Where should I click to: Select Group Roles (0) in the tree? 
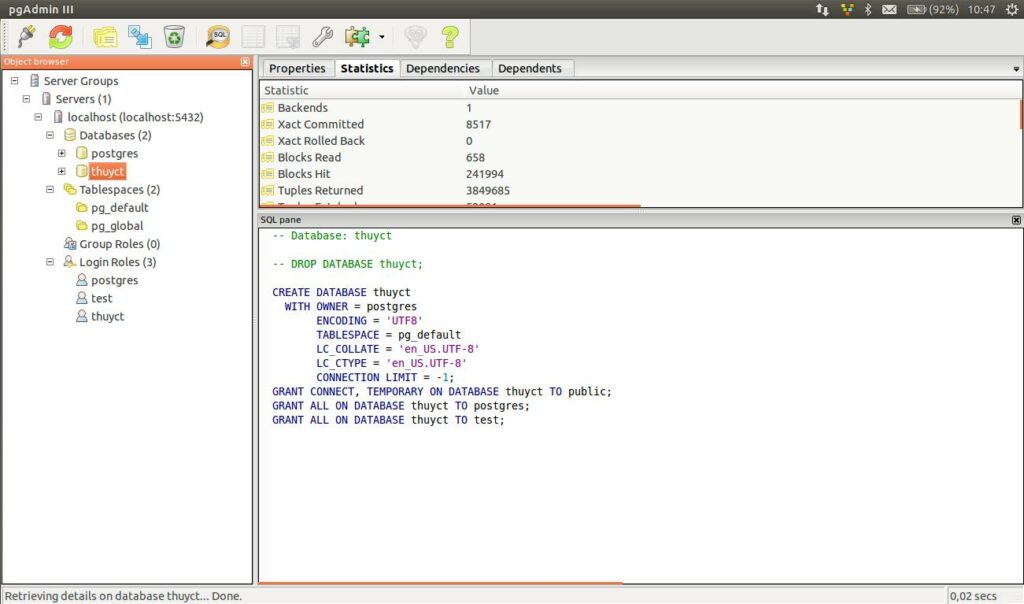[x=120, y=244]
